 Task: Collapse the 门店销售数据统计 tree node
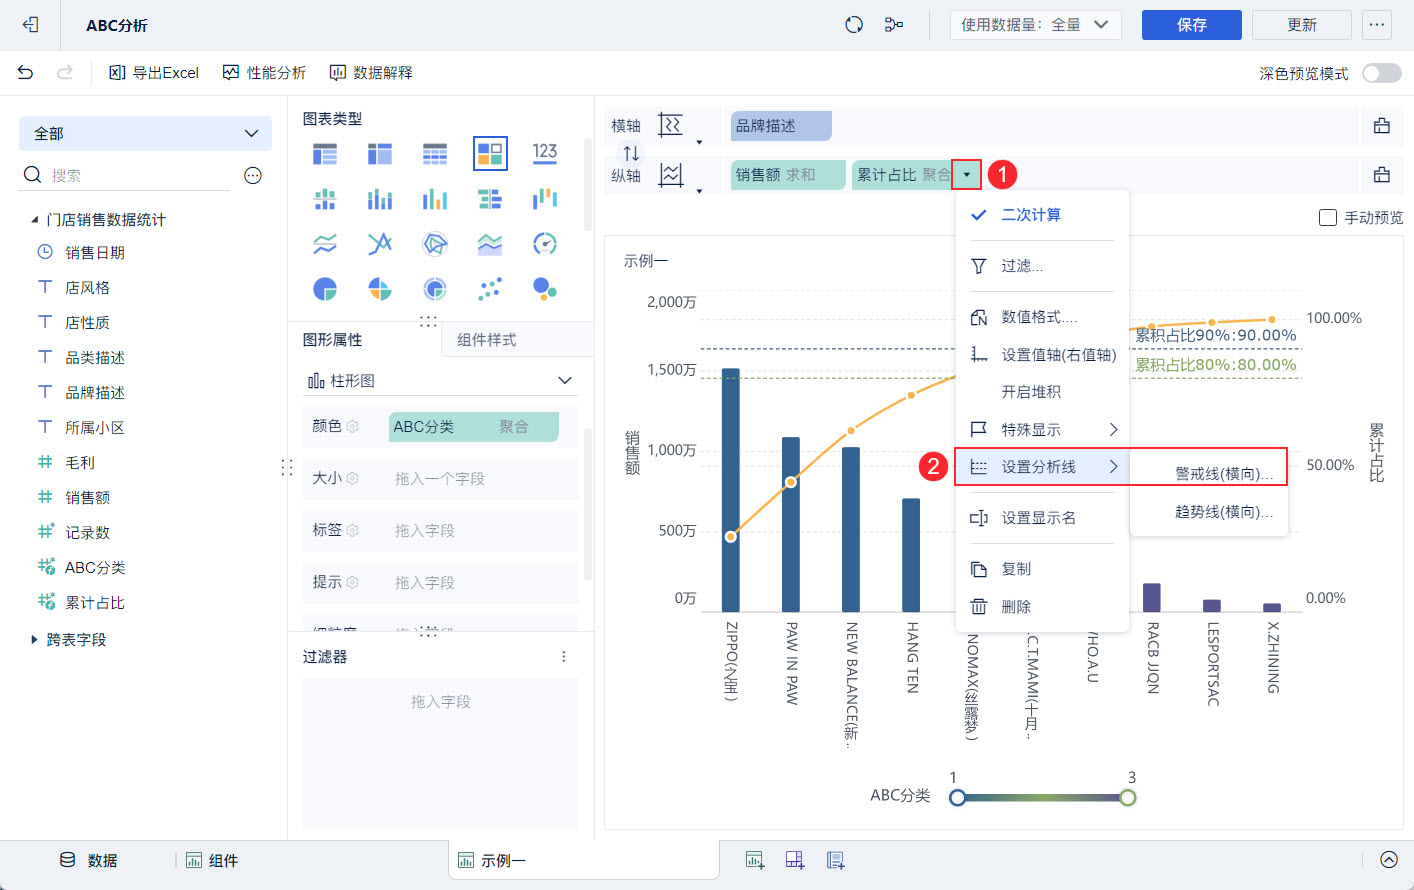tap(35, 220)
